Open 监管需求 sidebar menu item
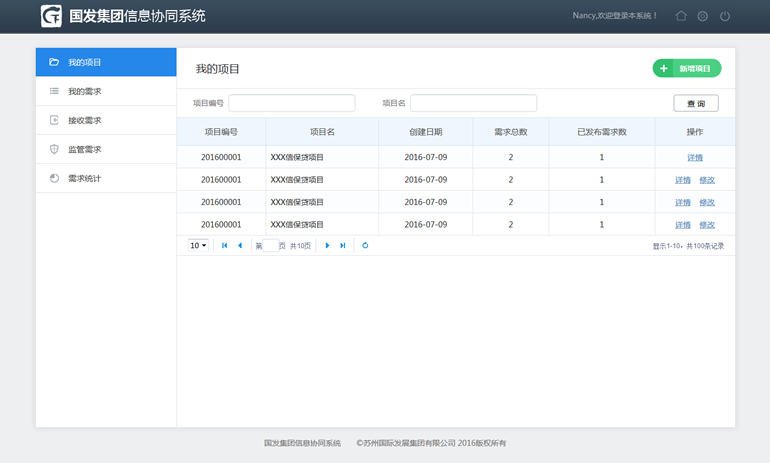This screenshot has height=463, width=770. tap(106, 149)
